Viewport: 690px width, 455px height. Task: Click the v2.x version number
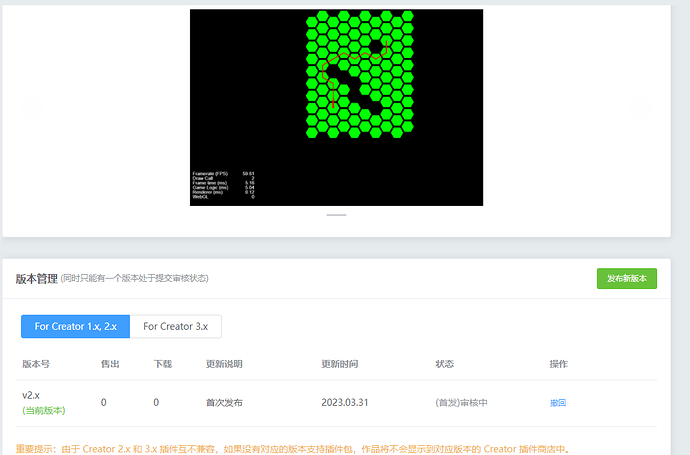[31, 395]
